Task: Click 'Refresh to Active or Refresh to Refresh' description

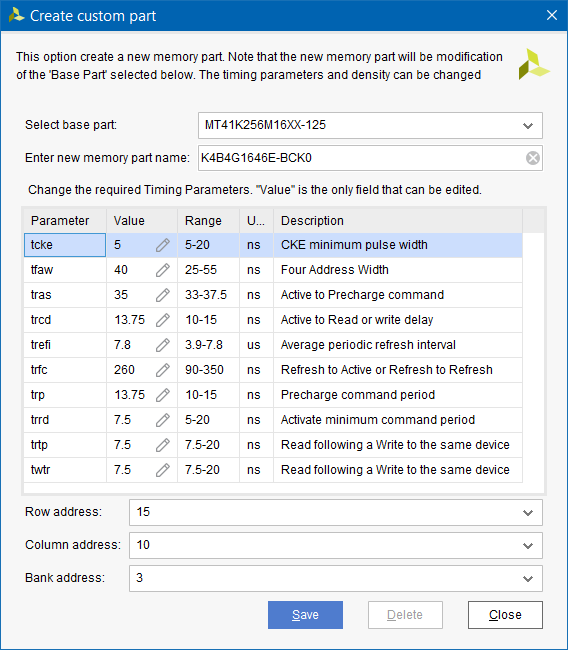Action: coord(387,370)
